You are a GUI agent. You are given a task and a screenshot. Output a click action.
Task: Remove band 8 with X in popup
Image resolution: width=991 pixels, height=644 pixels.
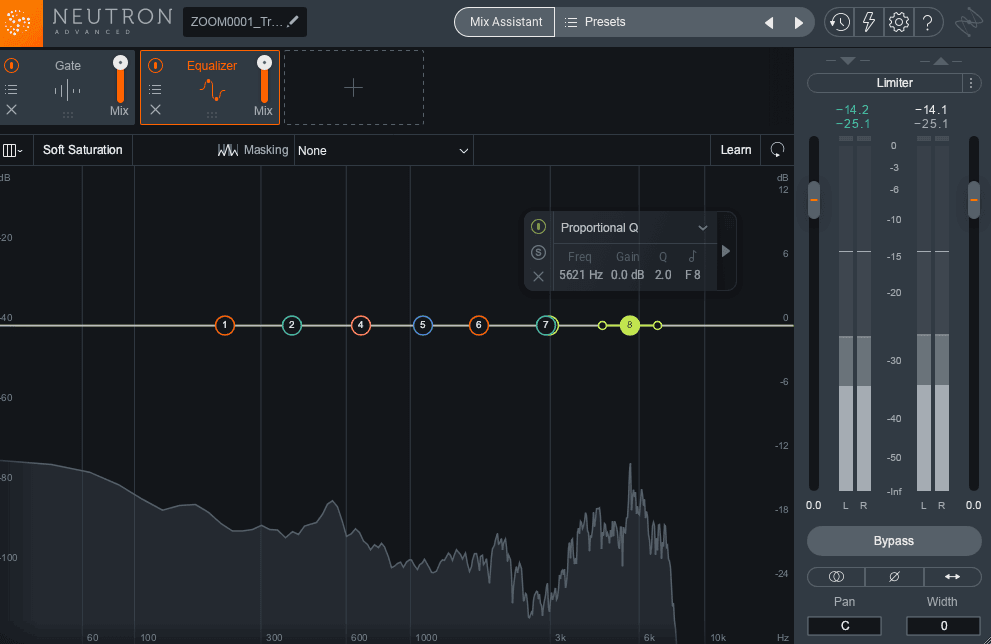[538, 276]
